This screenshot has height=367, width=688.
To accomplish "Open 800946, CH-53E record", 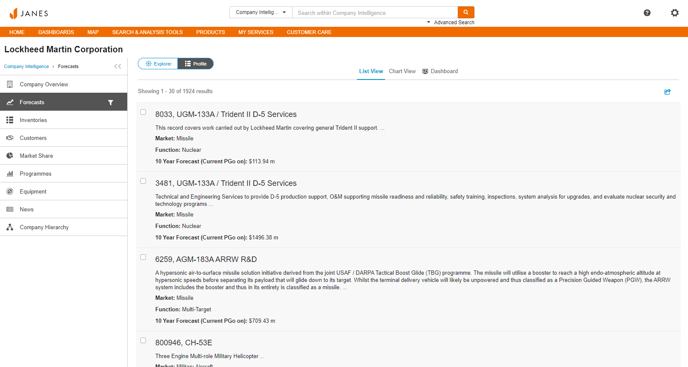I will (183, 342).
